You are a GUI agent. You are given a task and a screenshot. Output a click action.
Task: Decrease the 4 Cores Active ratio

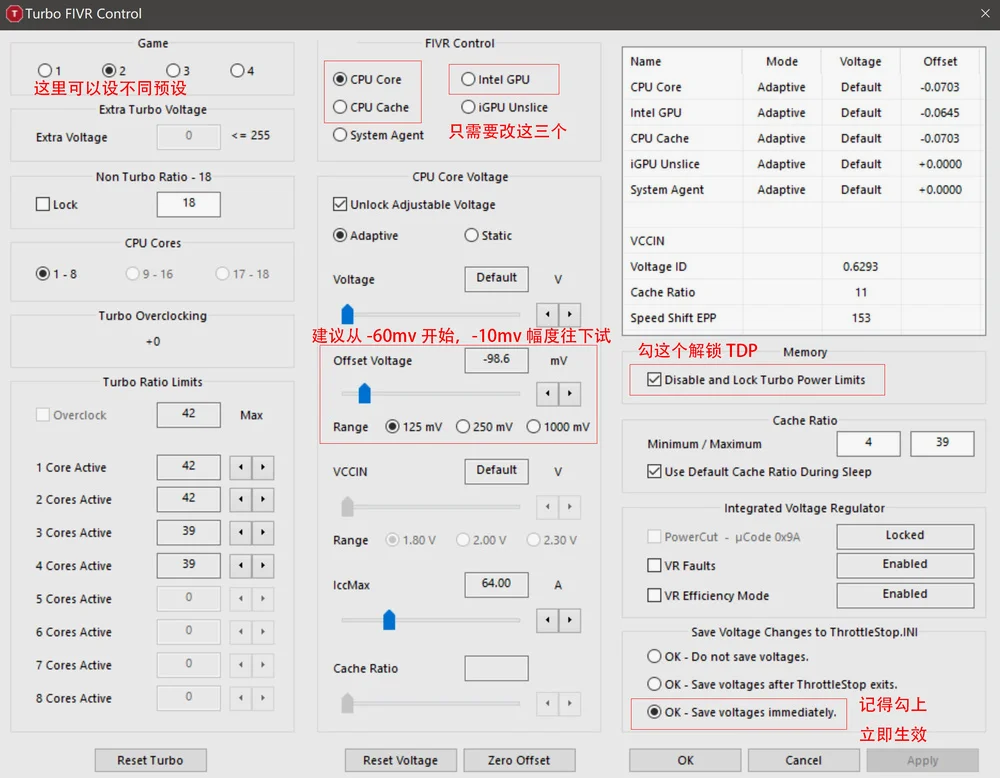240,566
